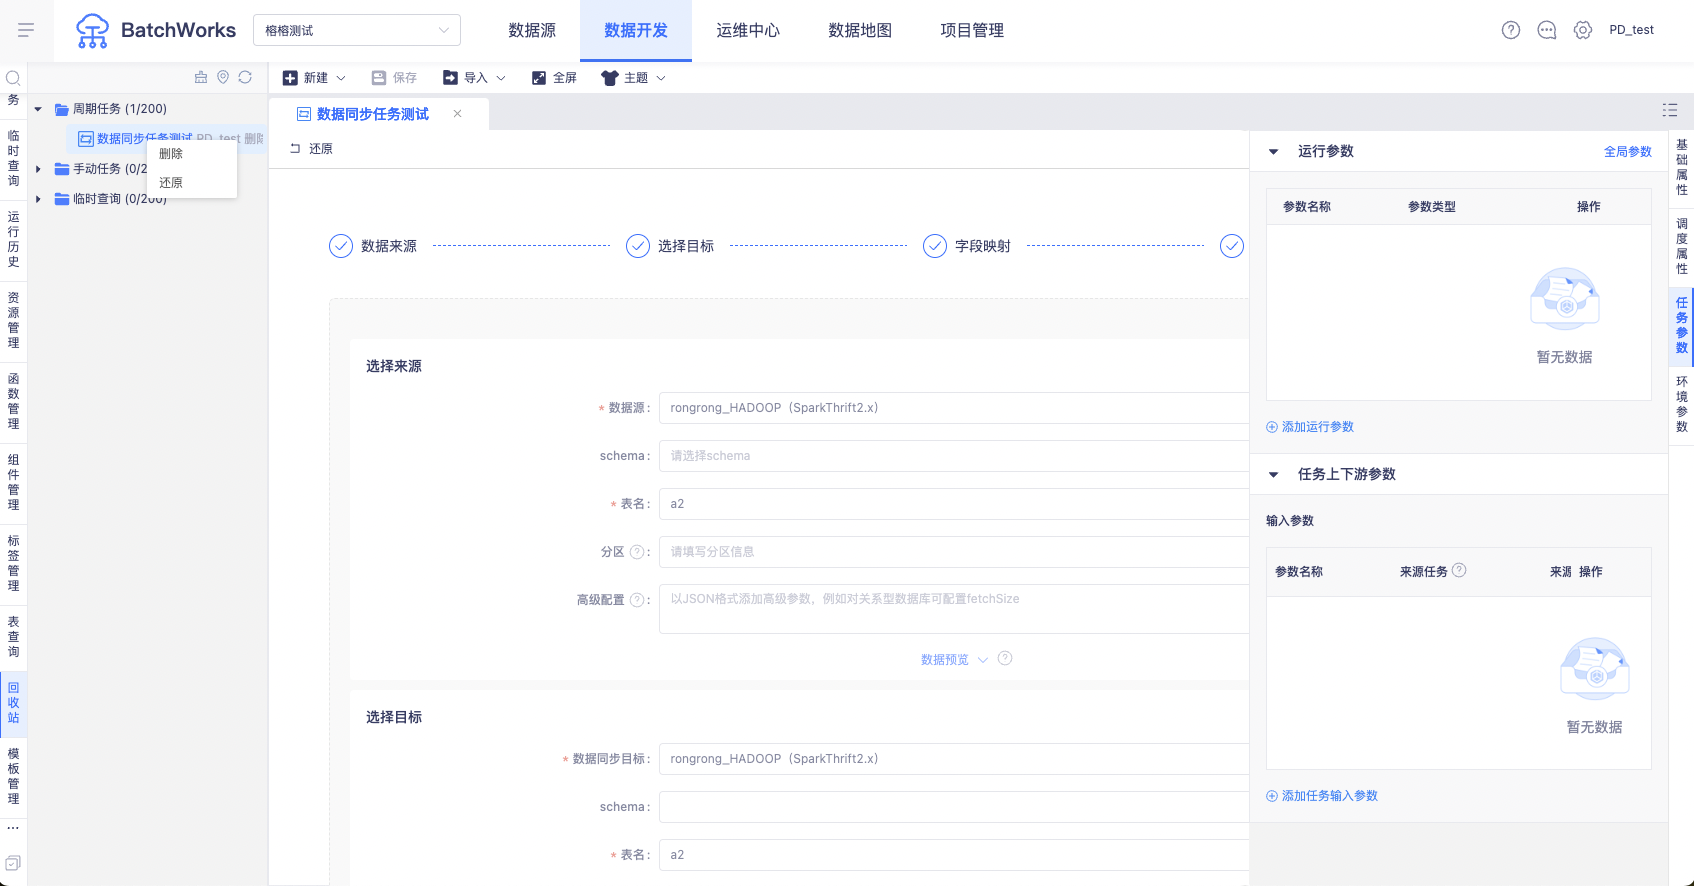Open the tab list icon at right
Screen dimensions: 1694x886
click(1670, 110)
